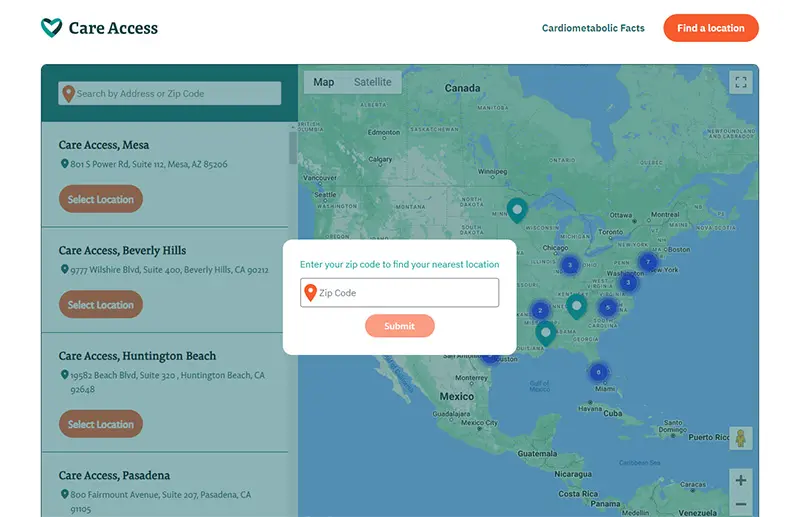800x517 pixels.
Task: Click the Care Access heart logo
Action: (51, 28)
